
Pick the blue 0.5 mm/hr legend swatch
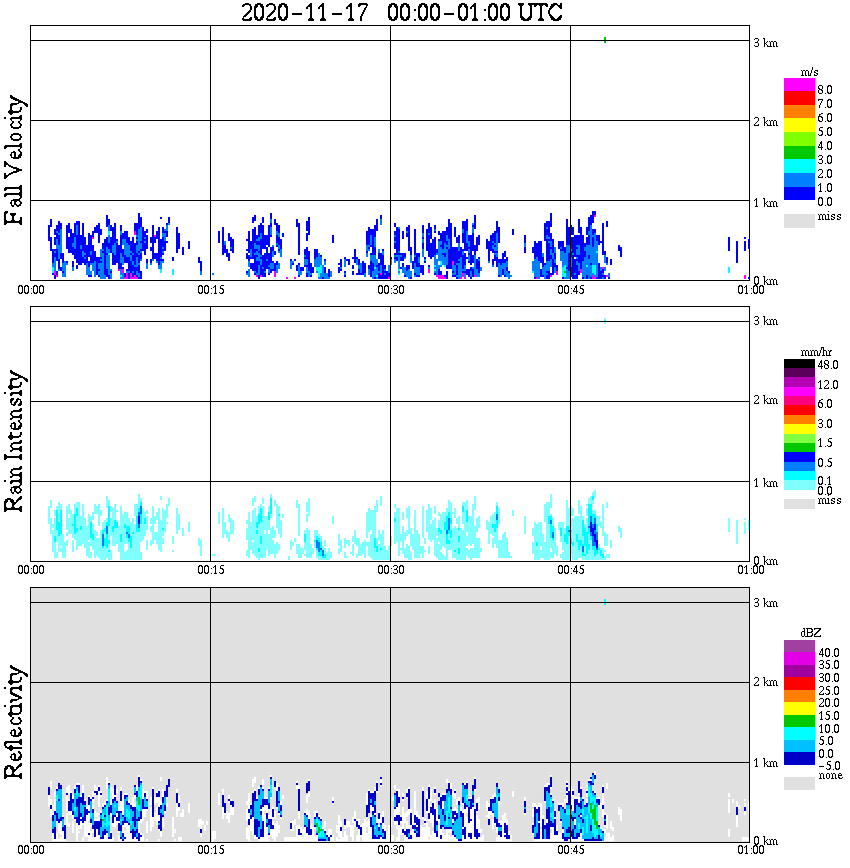coord(799,457)
